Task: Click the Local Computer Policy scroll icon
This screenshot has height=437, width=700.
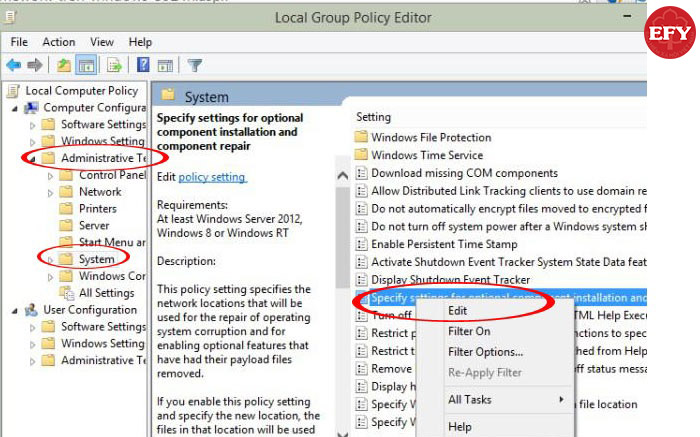Action: point(13,91)
